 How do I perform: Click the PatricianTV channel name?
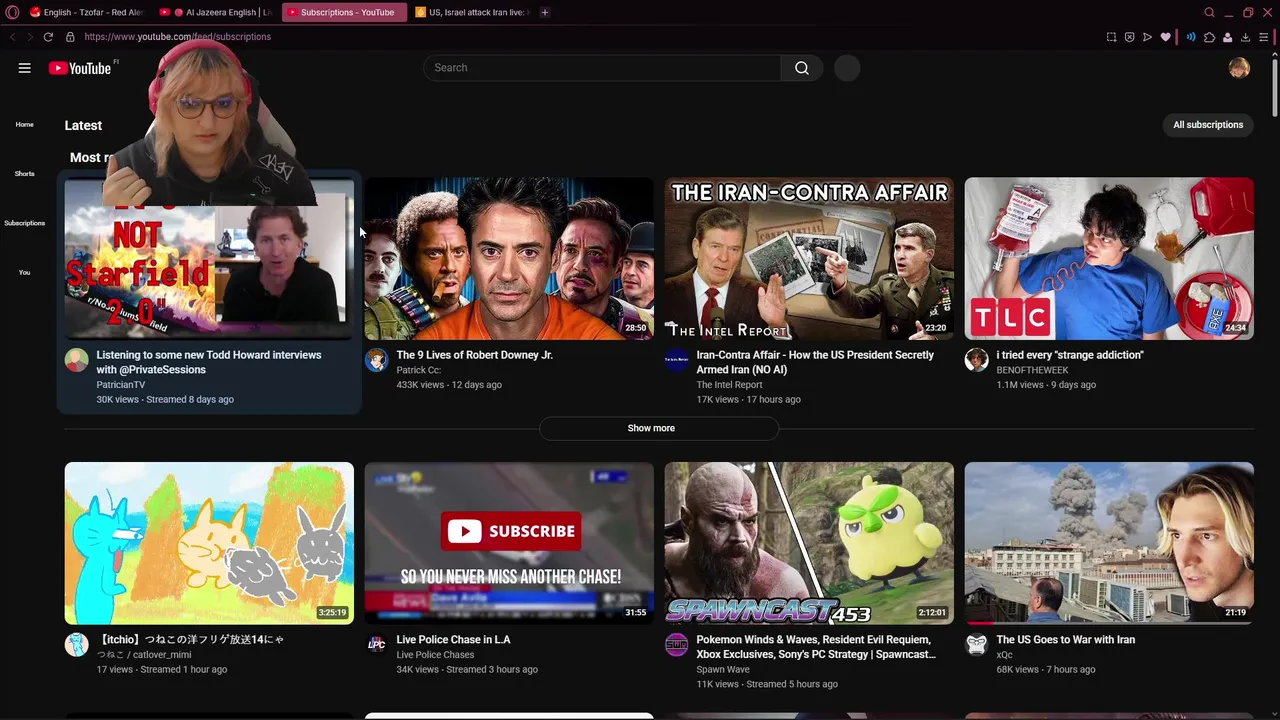(121, 385)
